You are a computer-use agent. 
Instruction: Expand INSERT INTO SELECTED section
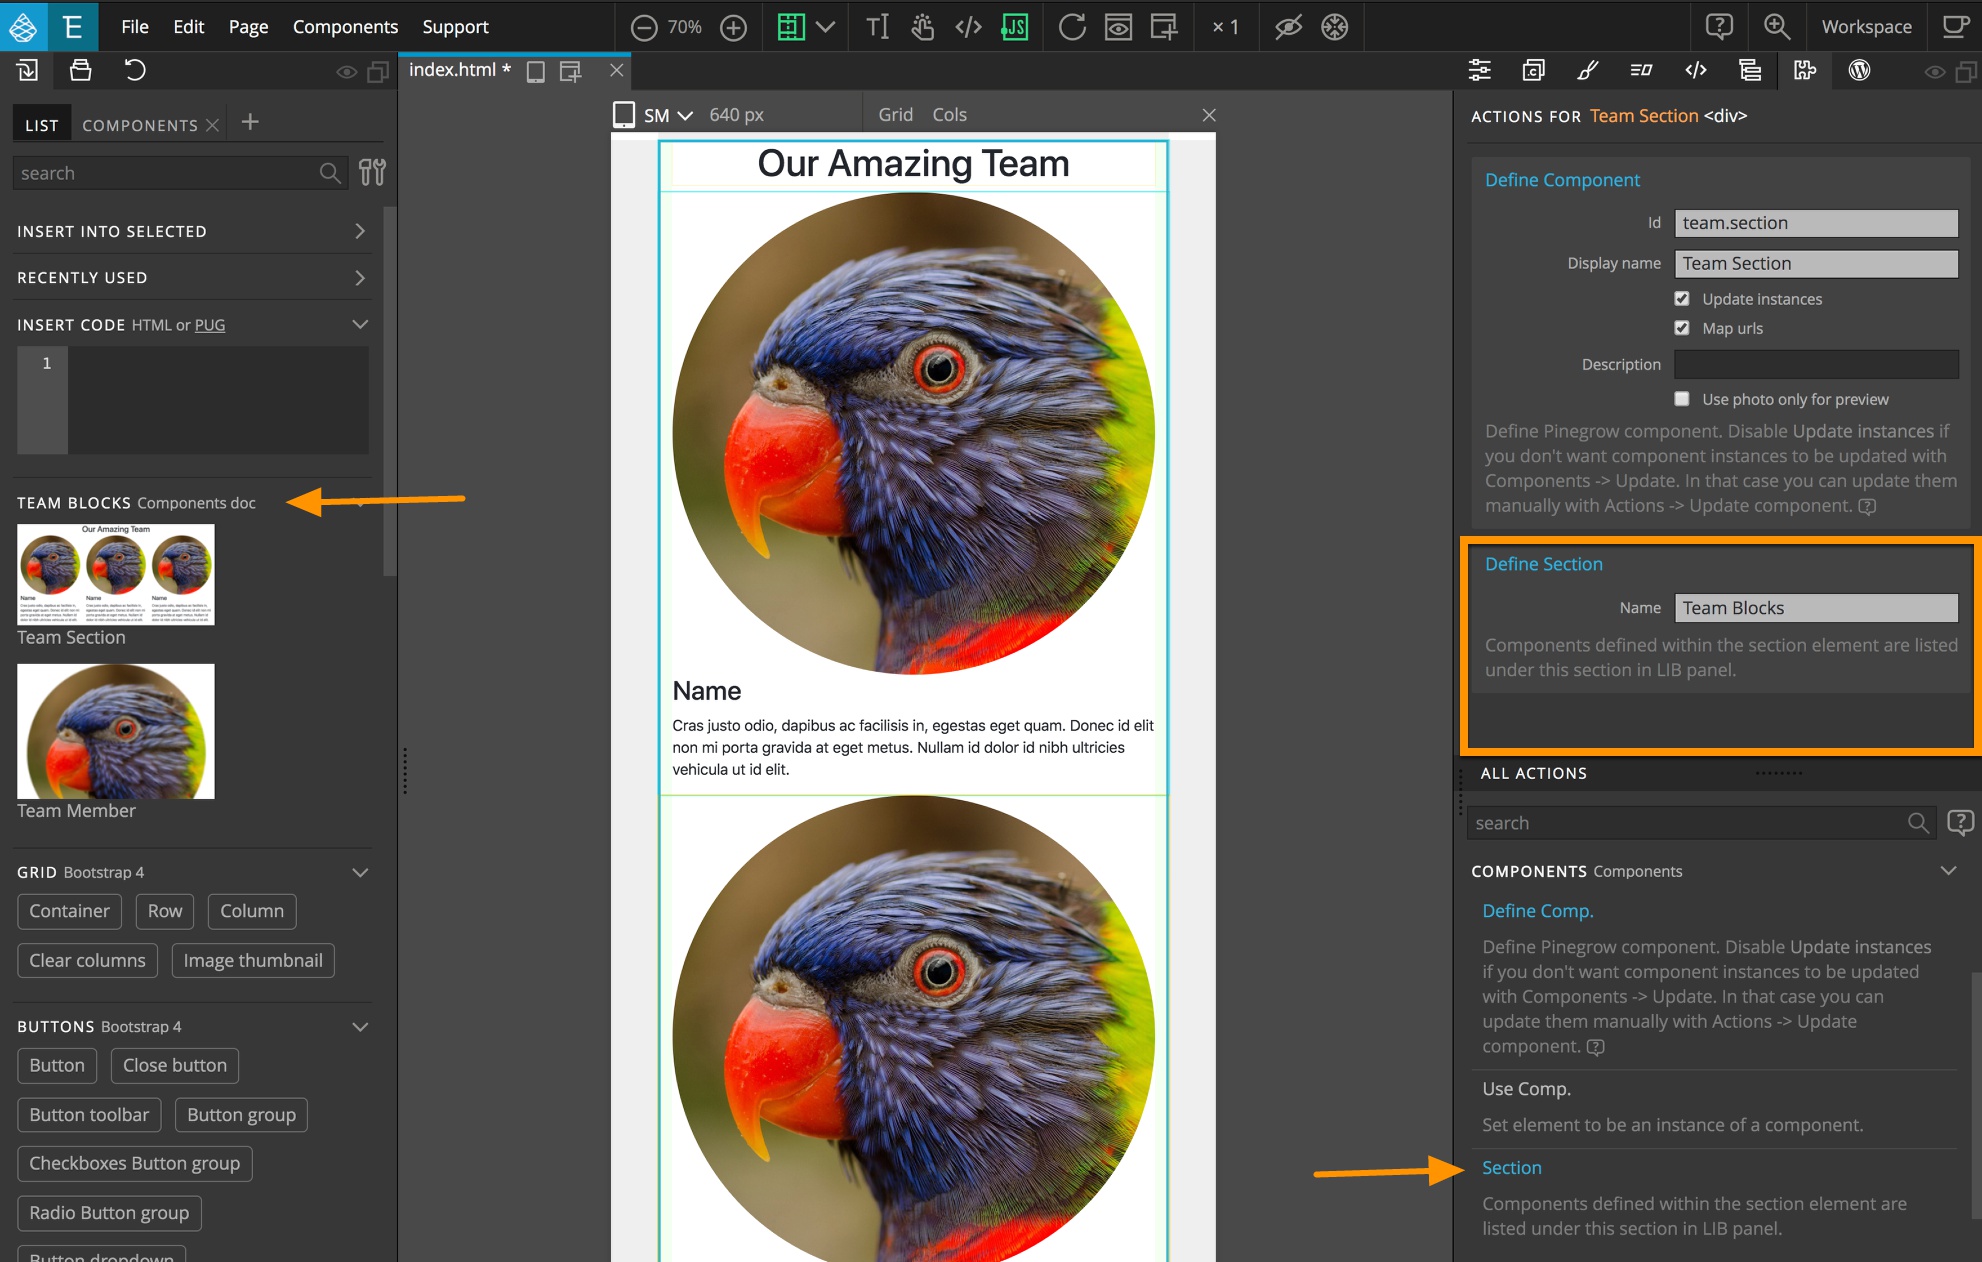(193, 231)
